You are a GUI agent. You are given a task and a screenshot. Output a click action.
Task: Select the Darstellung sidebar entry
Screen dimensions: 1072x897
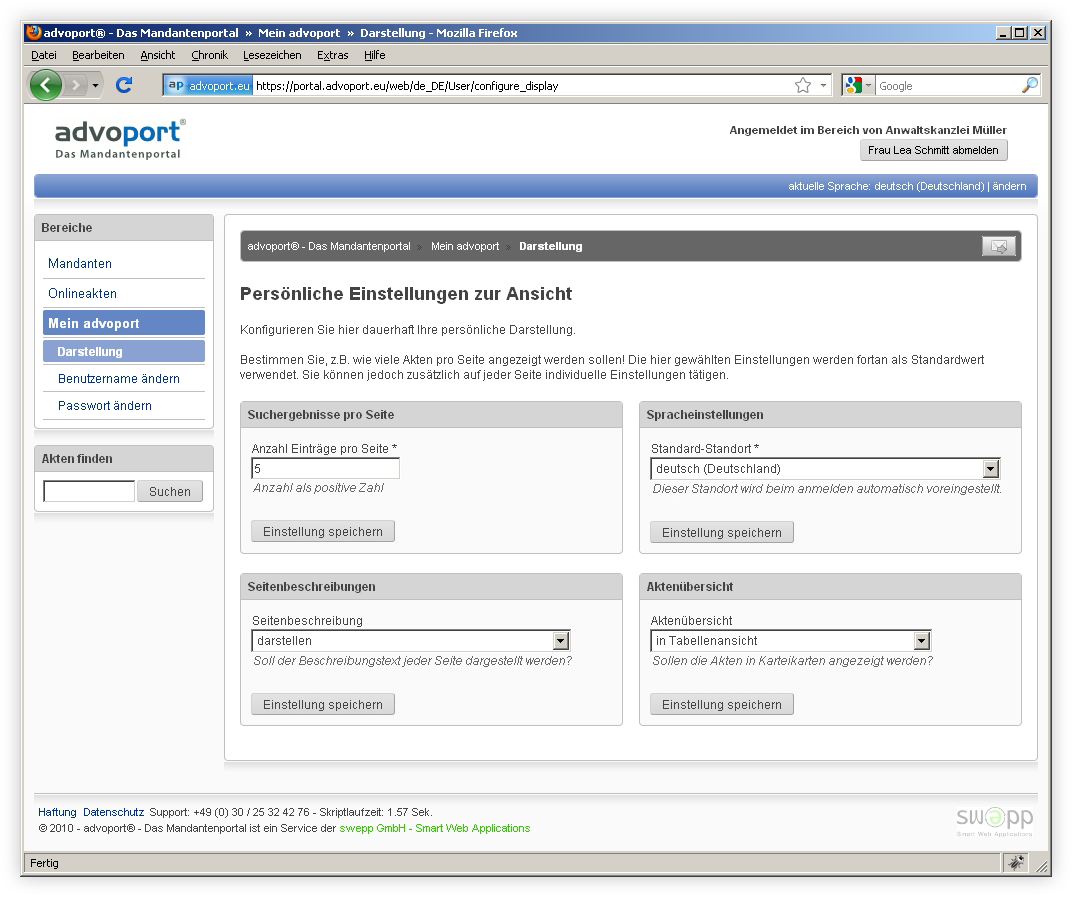[124, 351]
